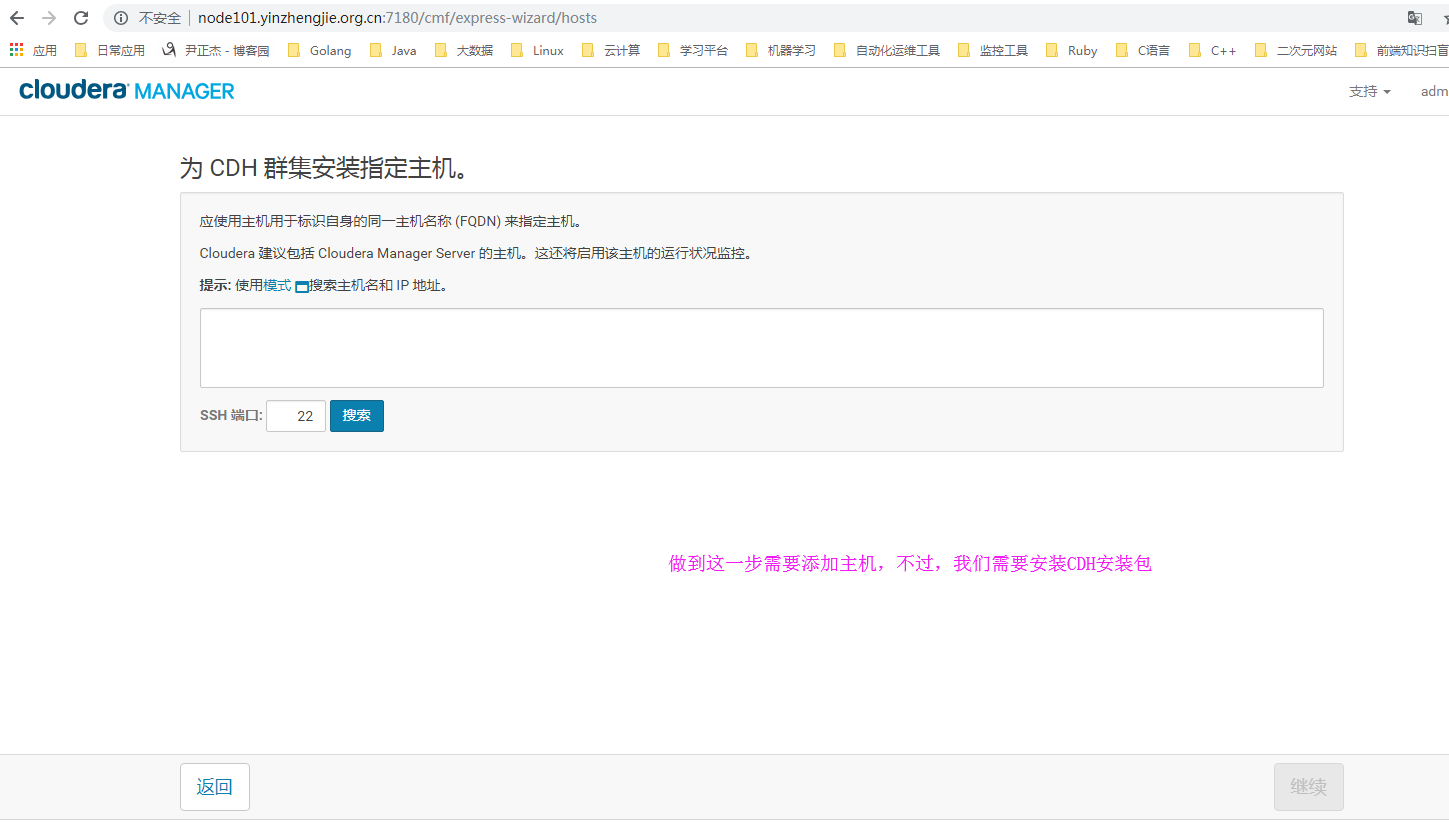Open the Java bookmark folder
Screen dimensions: 1449x822
[393, 50]
